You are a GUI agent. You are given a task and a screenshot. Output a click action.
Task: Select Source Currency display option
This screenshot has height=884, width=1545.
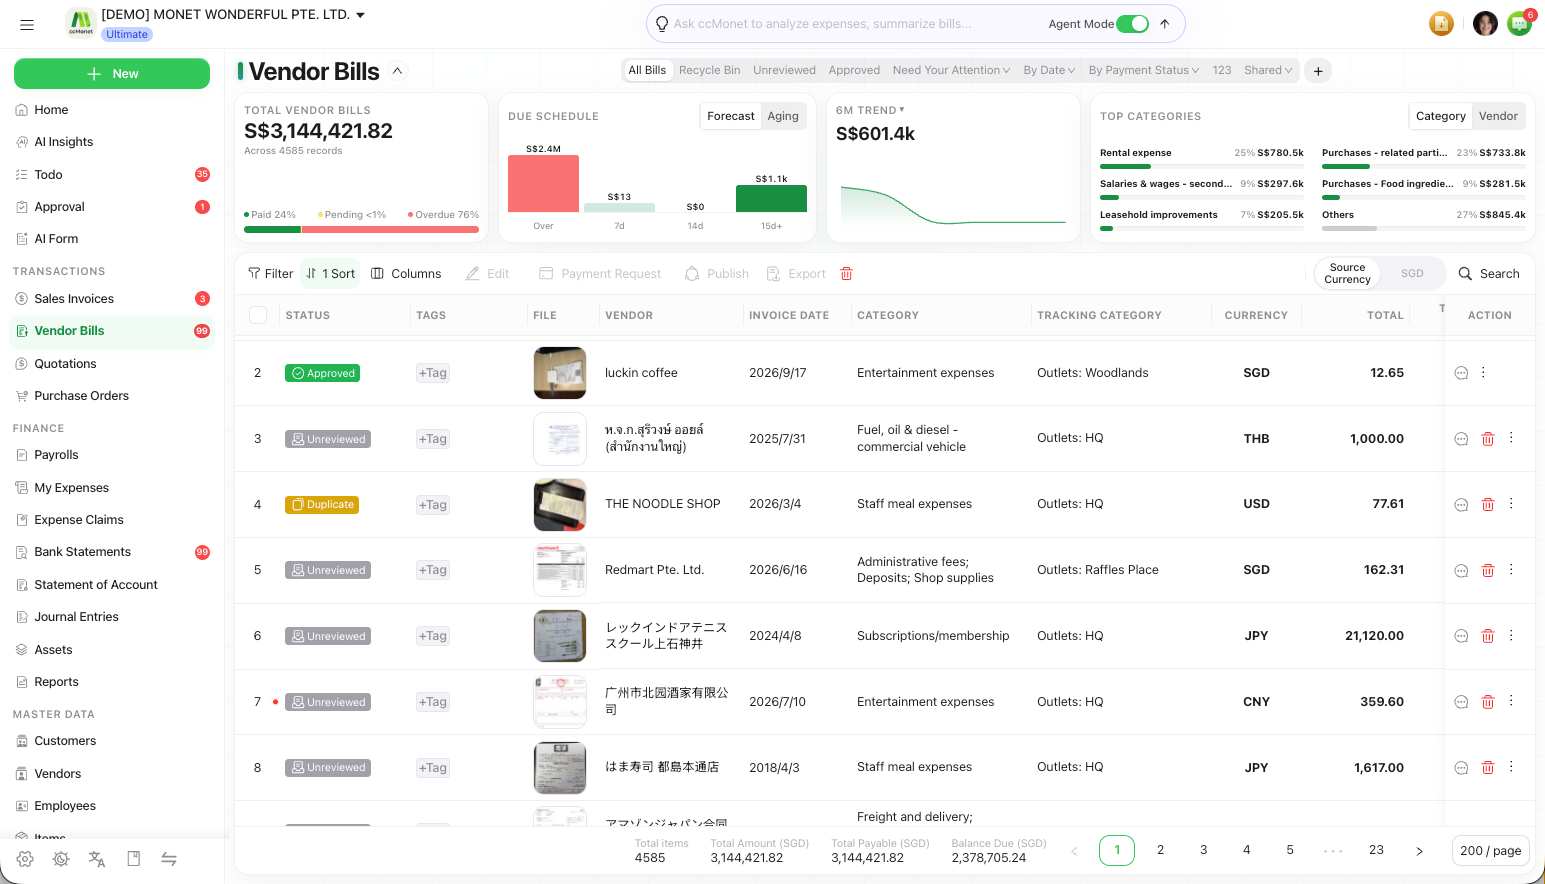pyautogui.click(x=1347, y=274)
